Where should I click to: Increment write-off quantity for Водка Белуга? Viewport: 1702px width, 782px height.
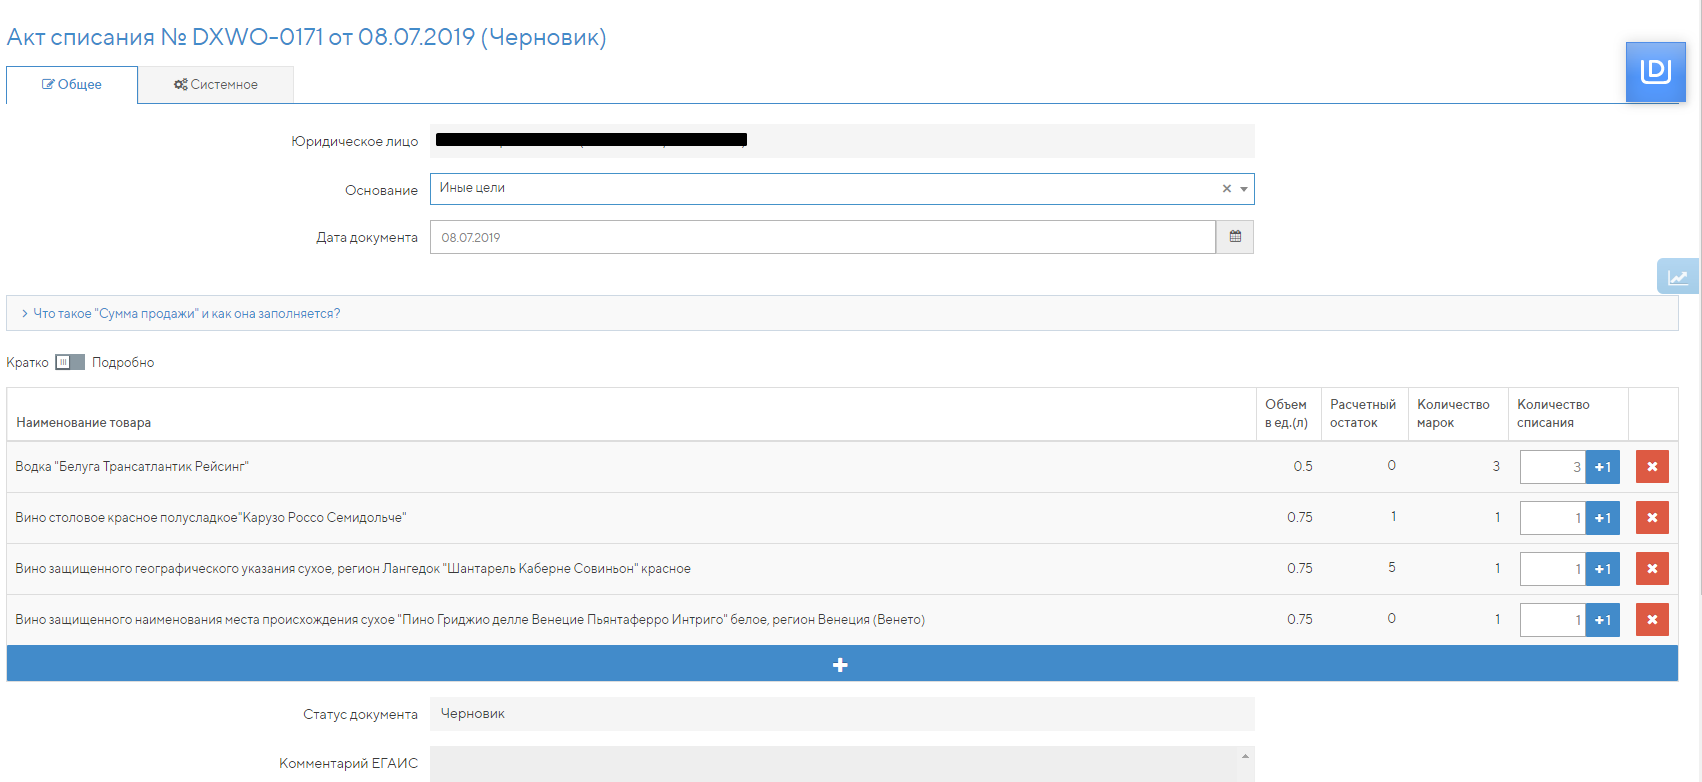pyautogui.click(x=1603, y=467)
